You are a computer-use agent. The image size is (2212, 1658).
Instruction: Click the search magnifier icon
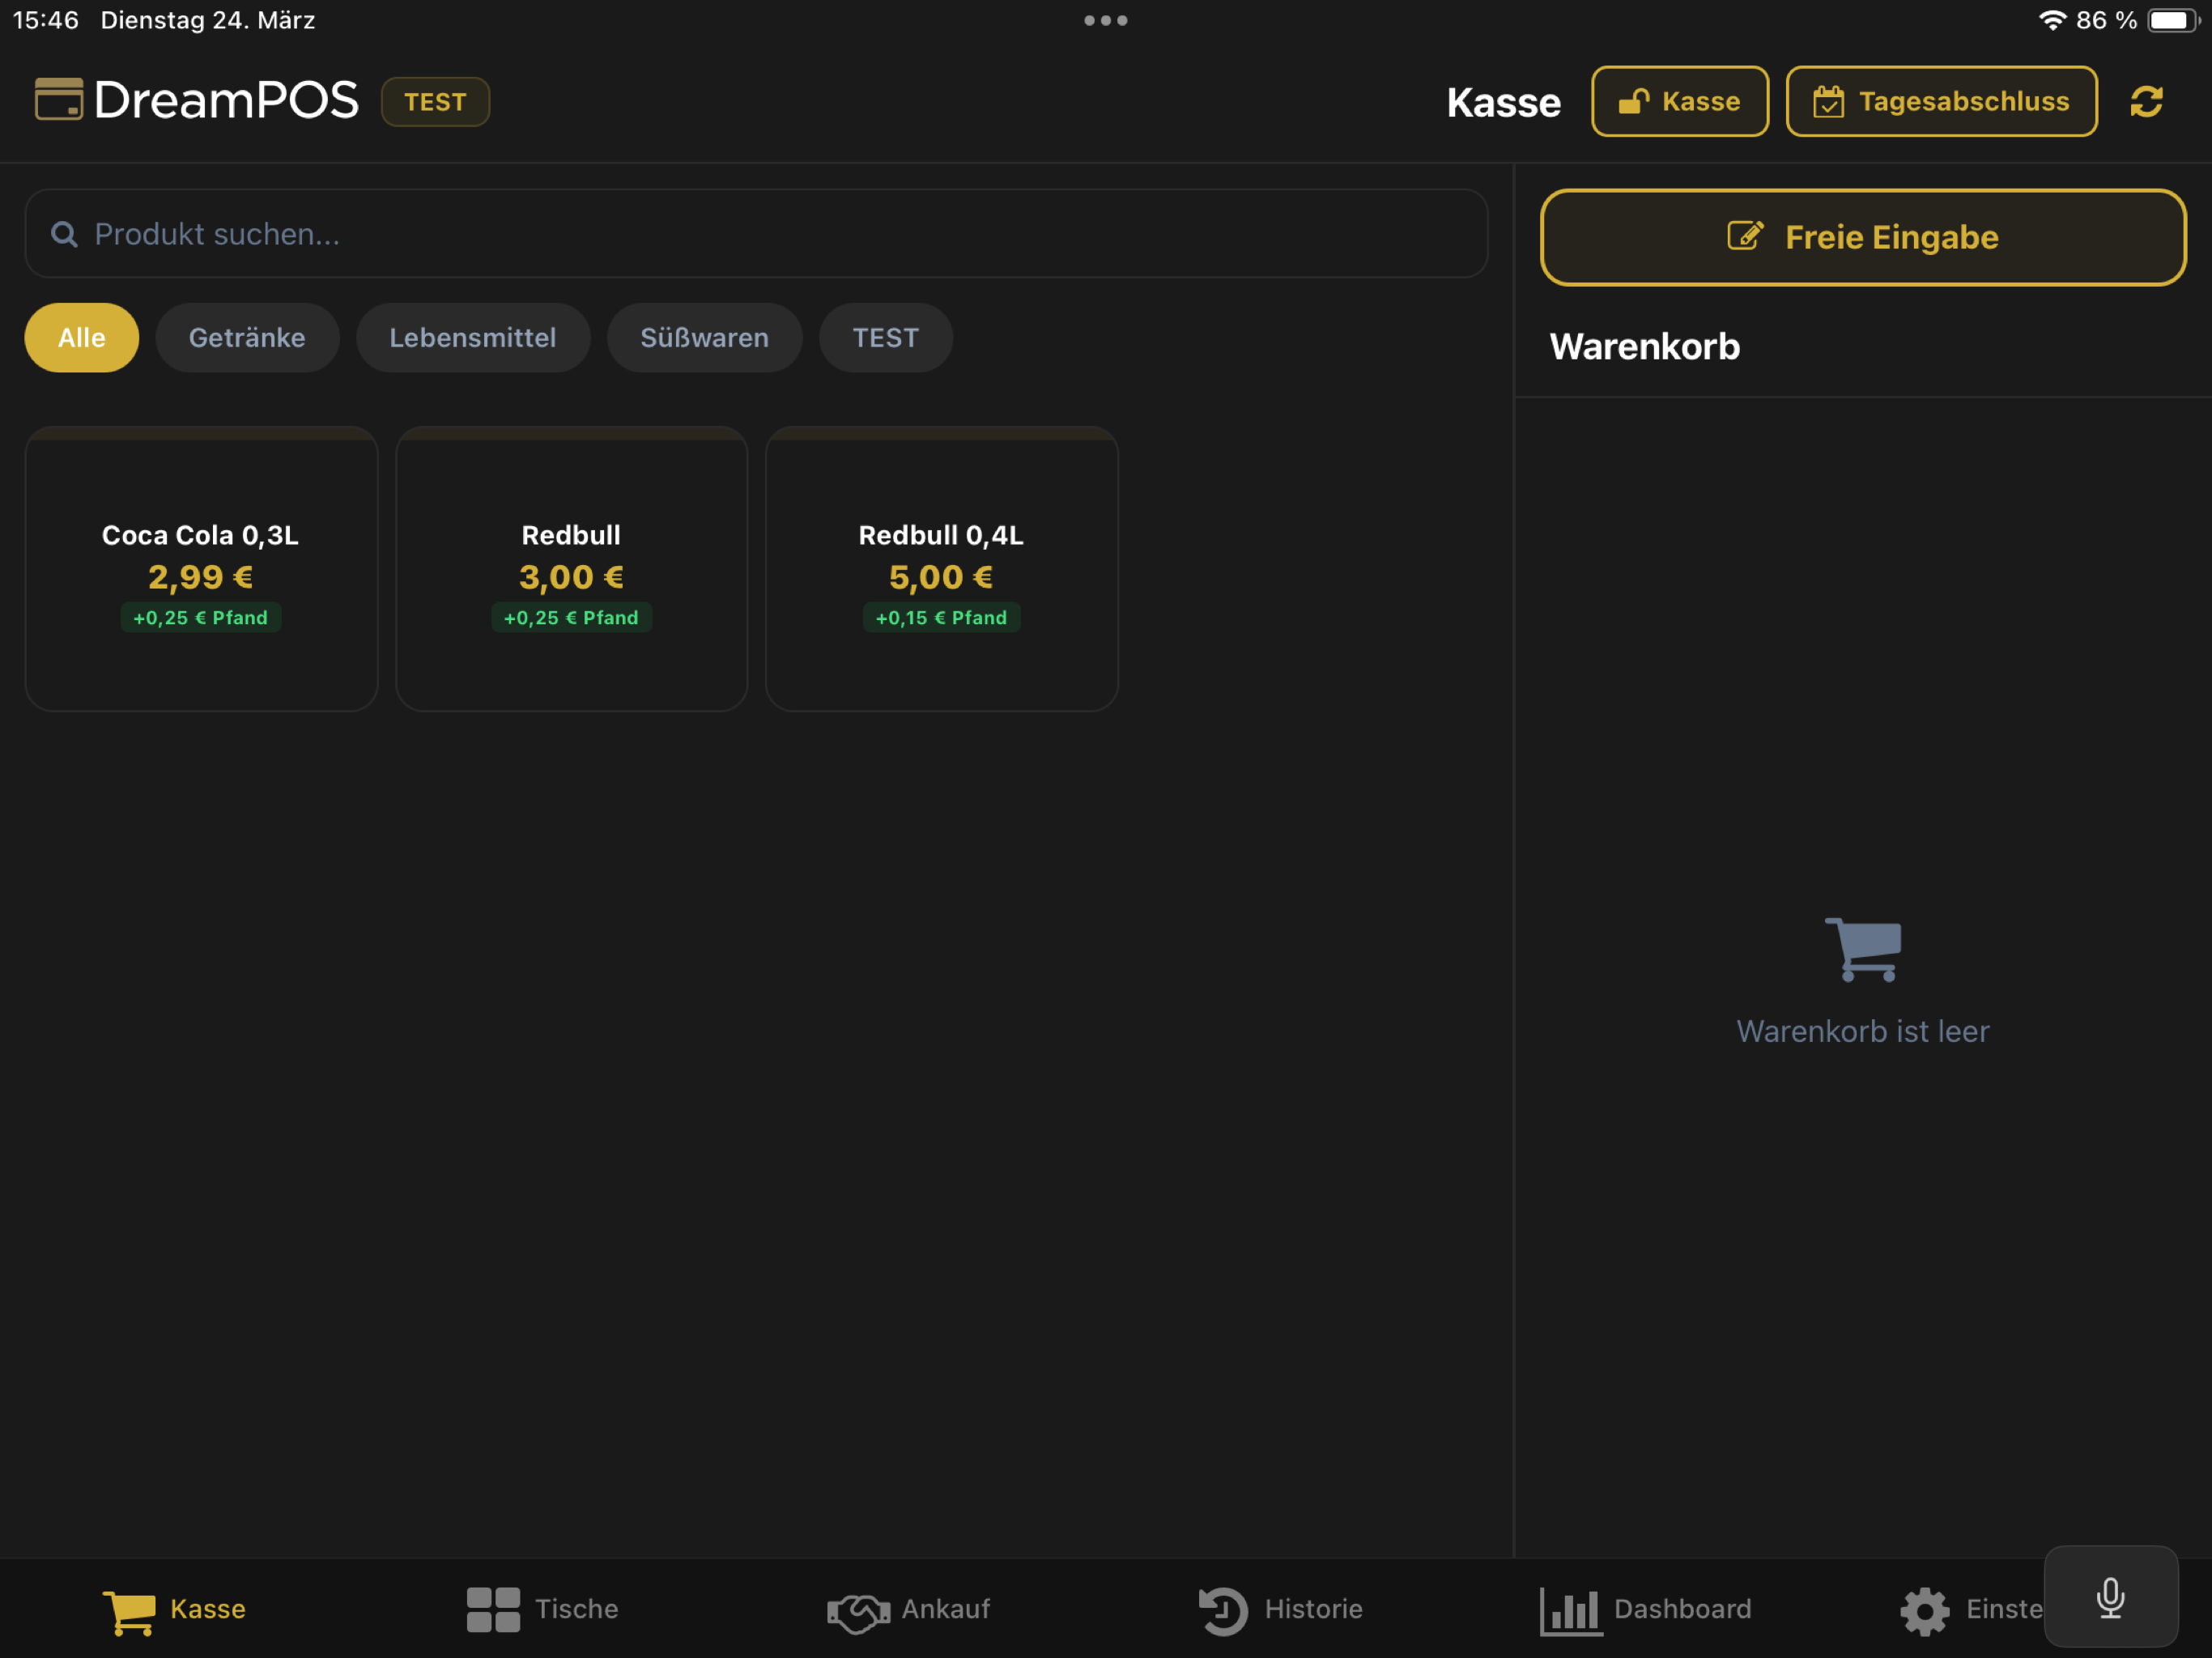[64, 234]
